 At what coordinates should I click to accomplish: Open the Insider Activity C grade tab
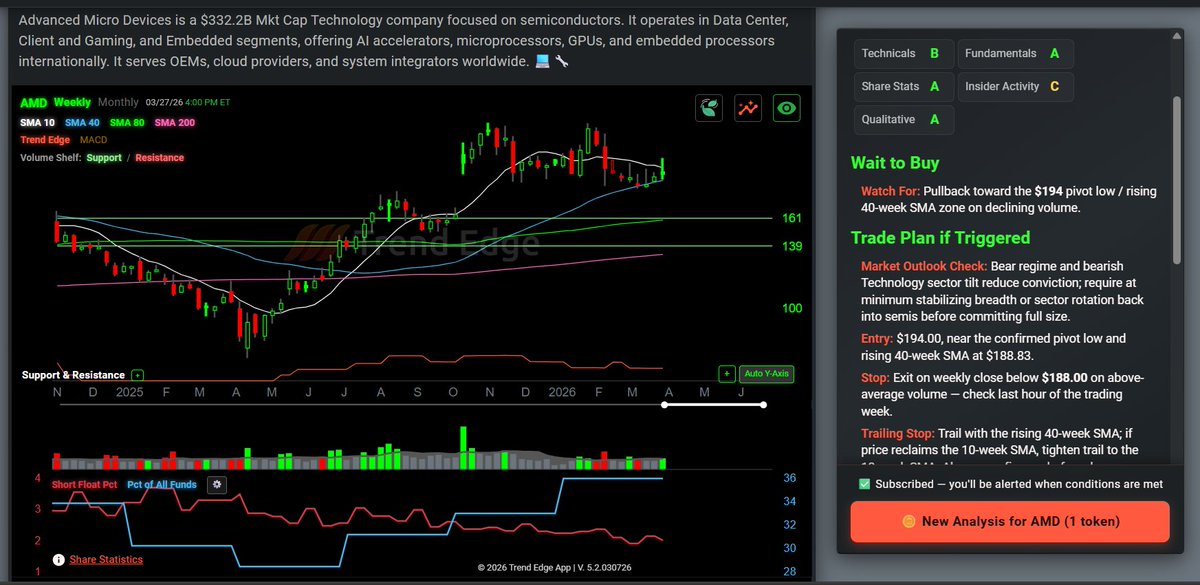(1015, 86)
